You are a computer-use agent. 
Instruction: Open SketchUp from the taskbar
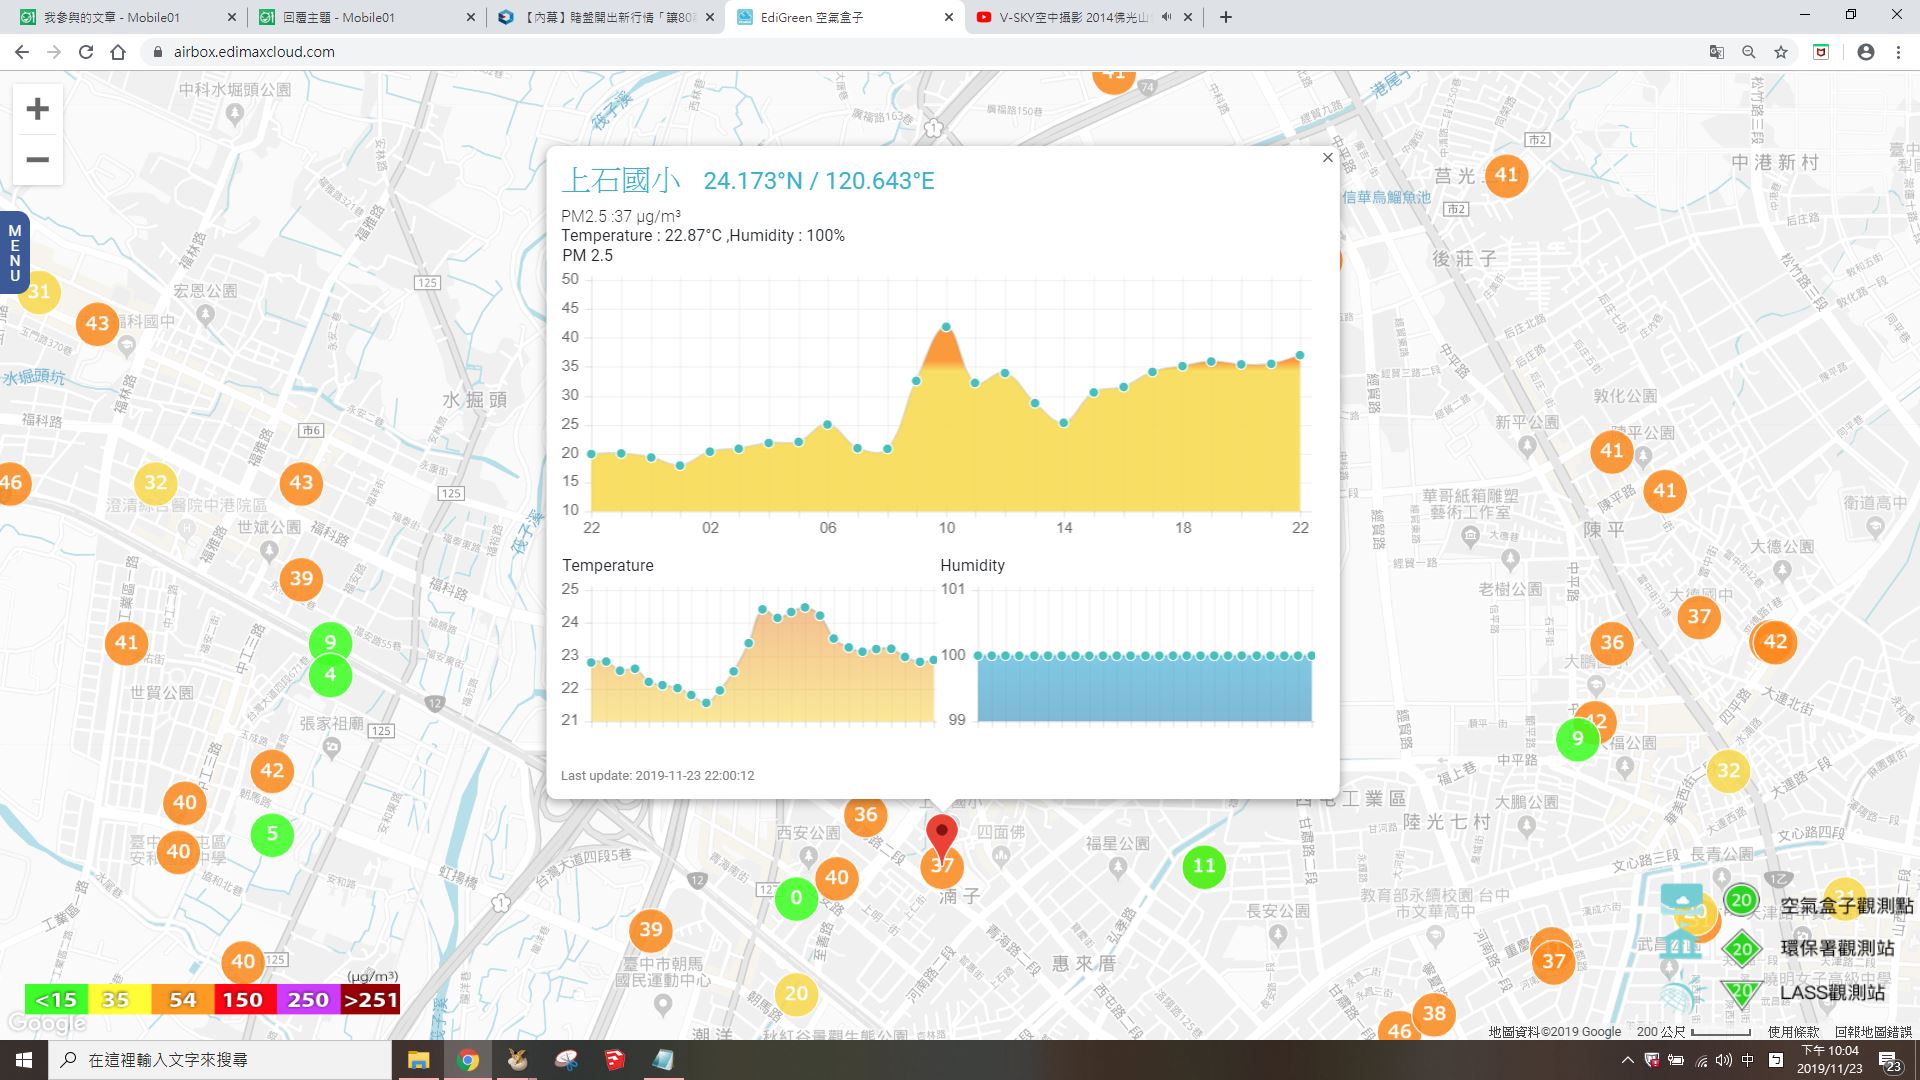click(614, 1060)
